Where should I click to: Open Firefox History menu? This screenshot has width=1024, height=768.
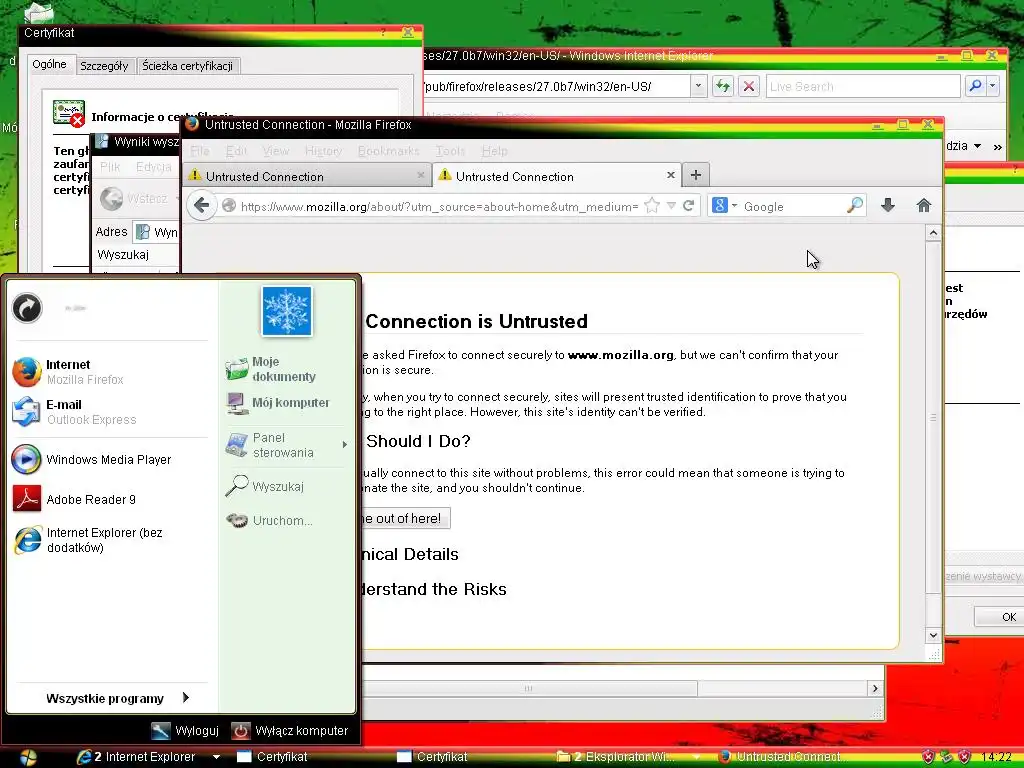(x=323, y=151)
